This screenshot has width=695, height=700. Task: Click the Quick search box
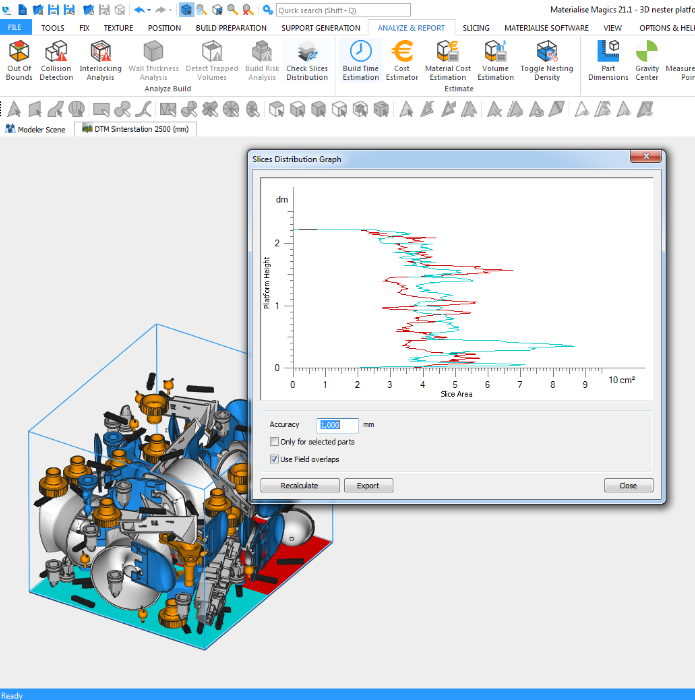click(343, 10)
